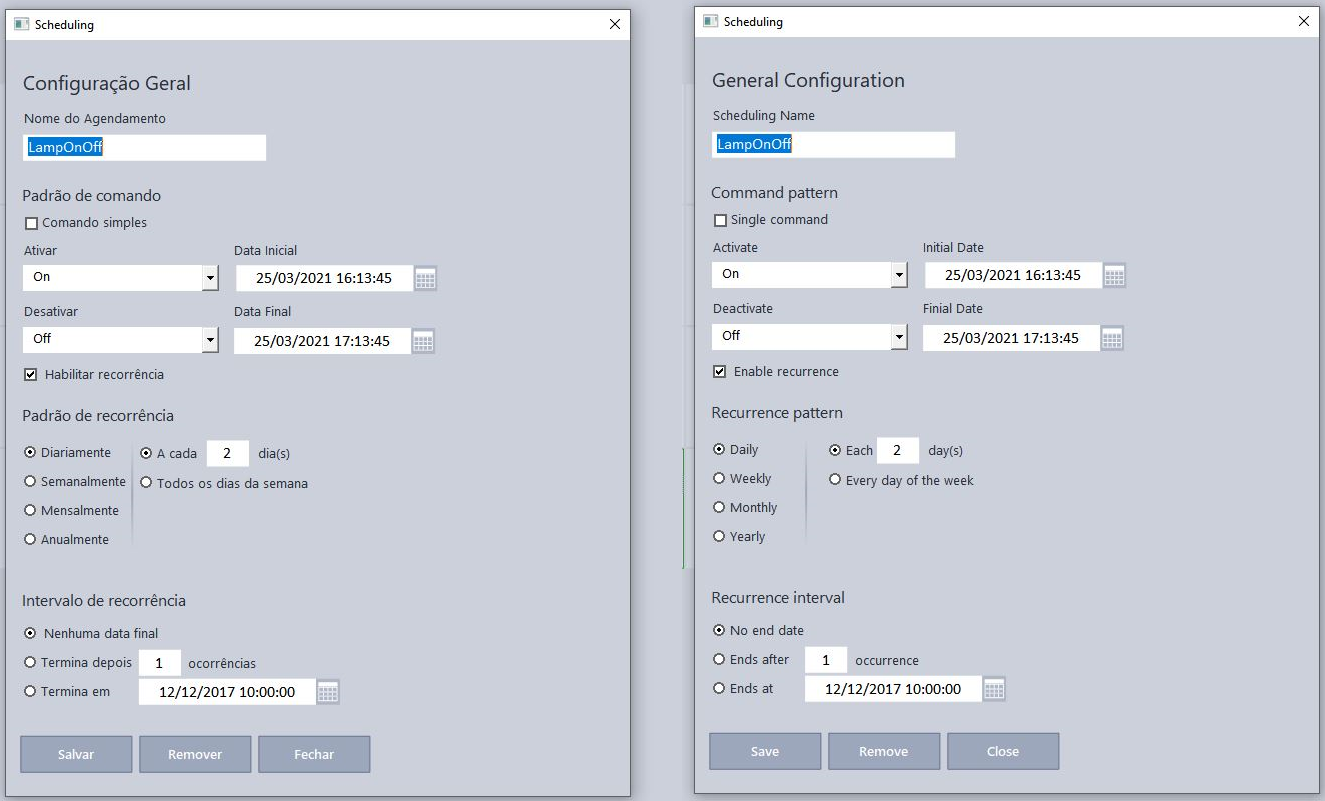Expand the Desativar dropdown showing Off
This screenshot has width=1325, height=801.
tap(210, 340)
